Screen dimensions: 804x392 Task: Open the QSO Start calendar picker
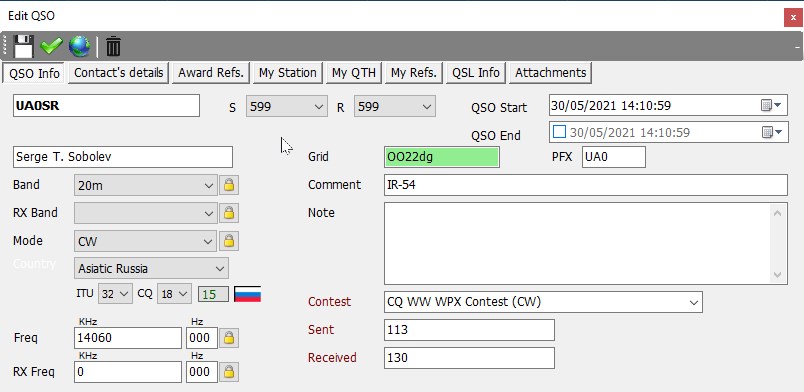(771, 105)
